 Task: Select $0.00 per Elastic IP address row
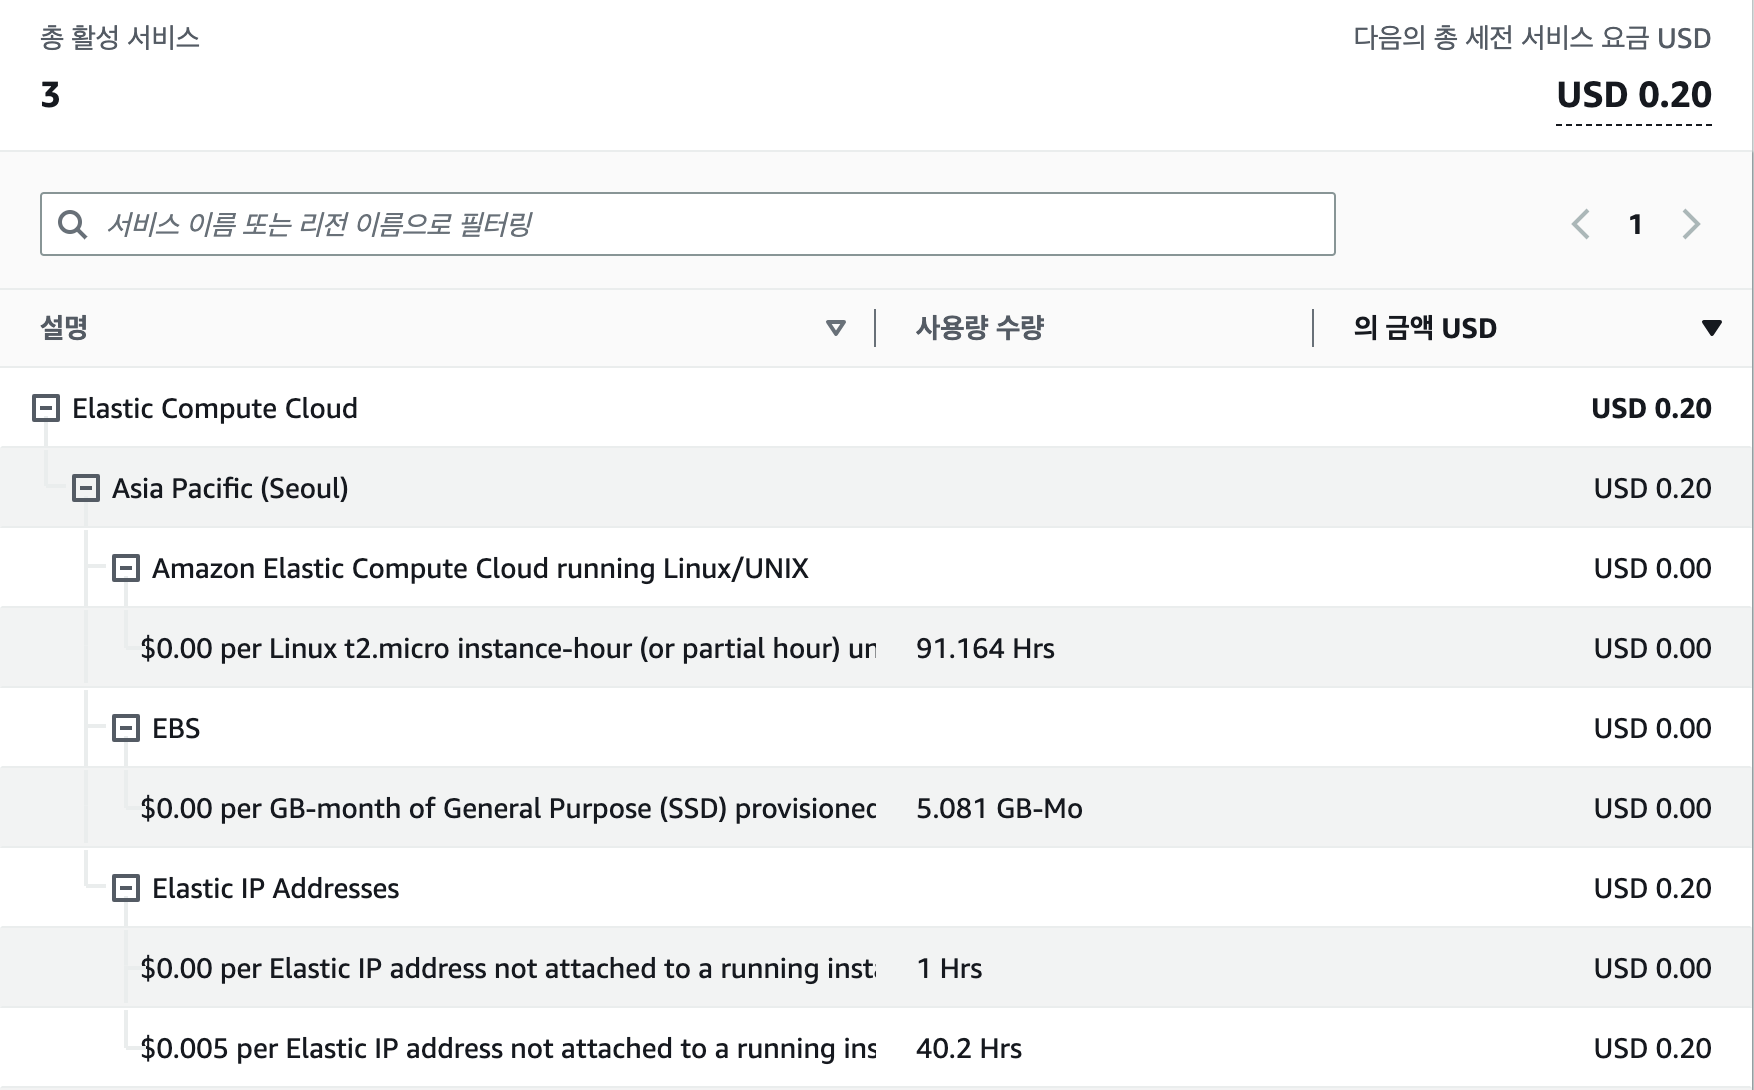tap(877, 968)
